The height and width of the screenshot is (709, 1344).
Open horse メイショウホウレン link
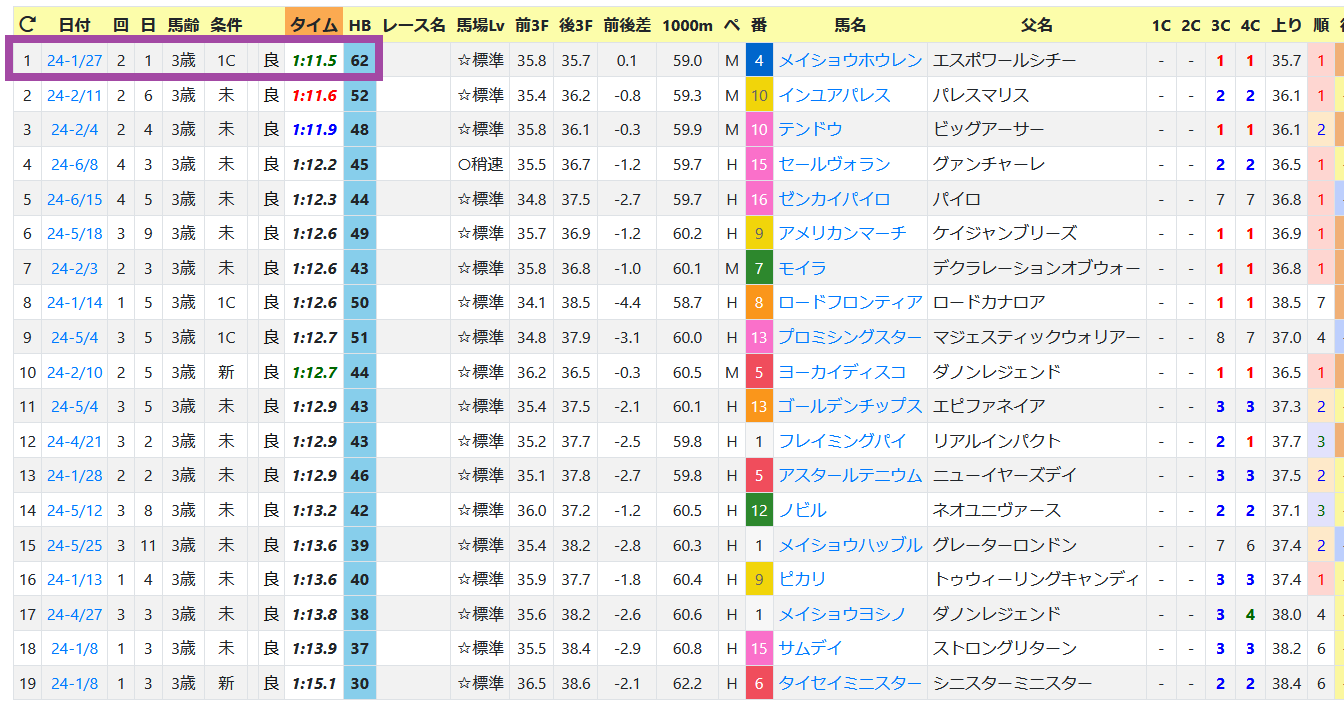(x=850, y=61)
